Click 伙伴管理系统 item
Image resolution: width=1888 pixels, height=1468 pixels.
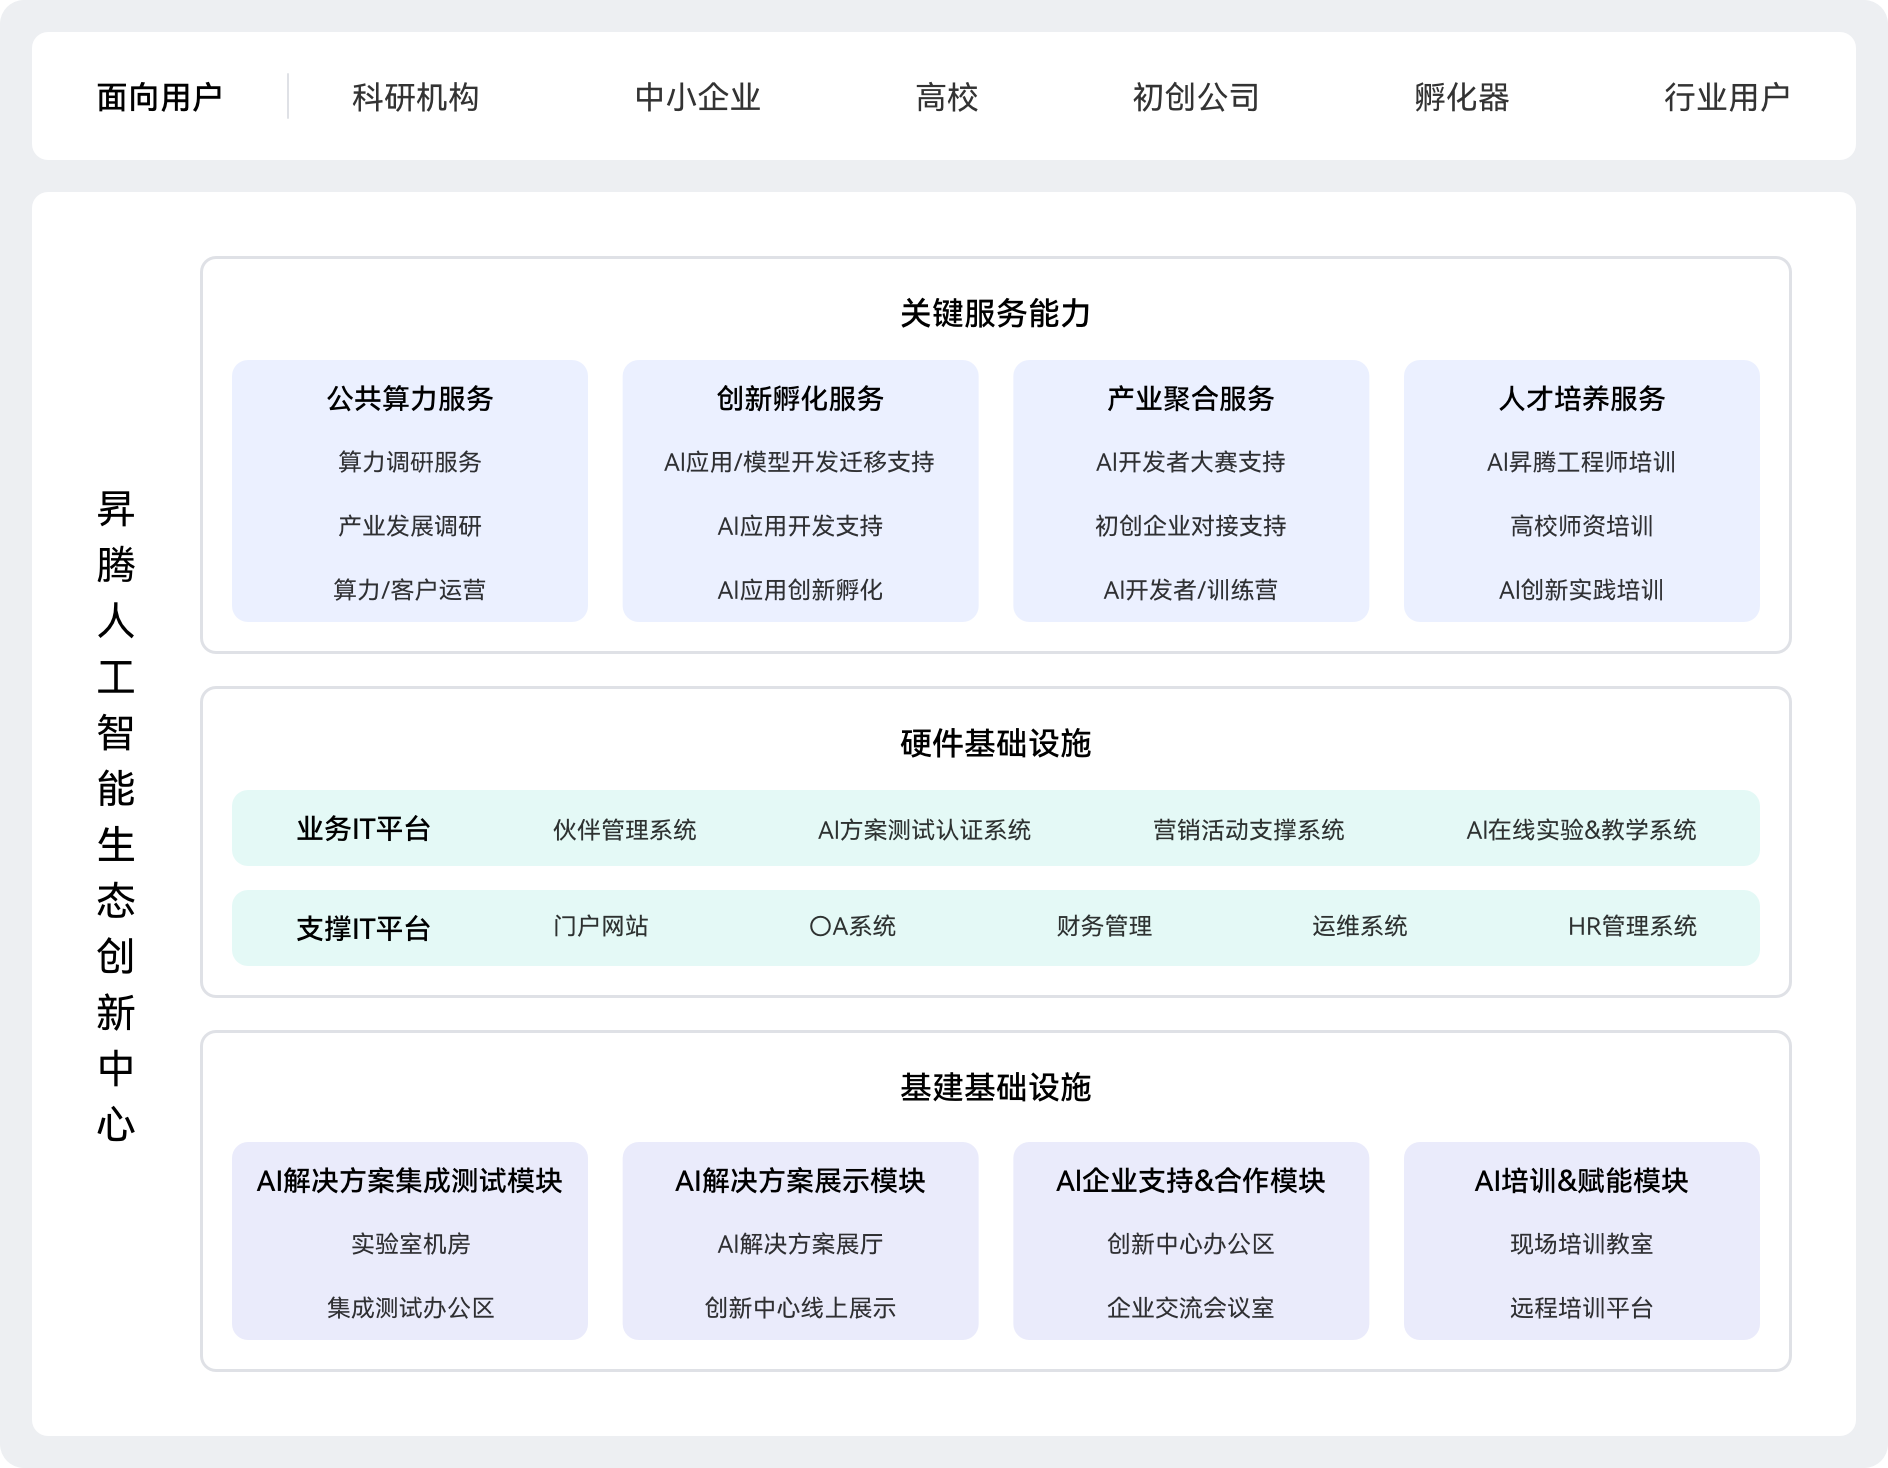pyautogui.click(x=625, y=830)
